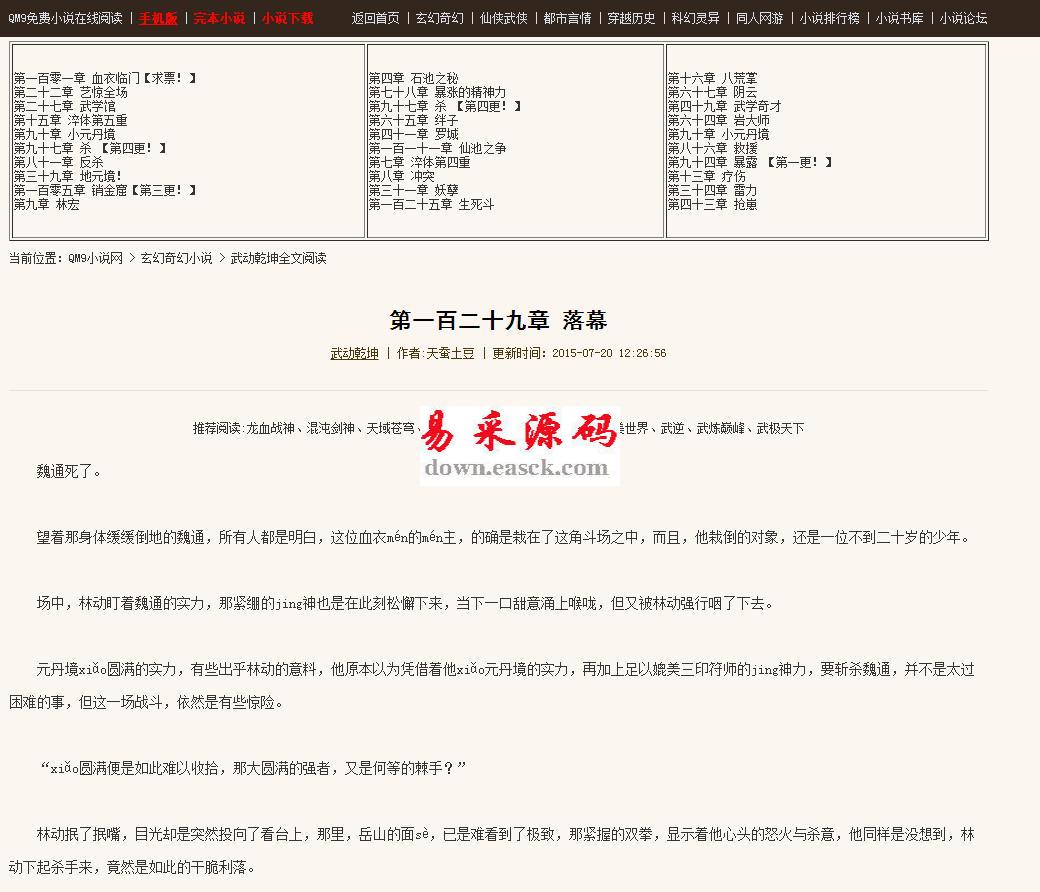Click chapter title 第一百二十九章 落幕

(x=498, y=320)
